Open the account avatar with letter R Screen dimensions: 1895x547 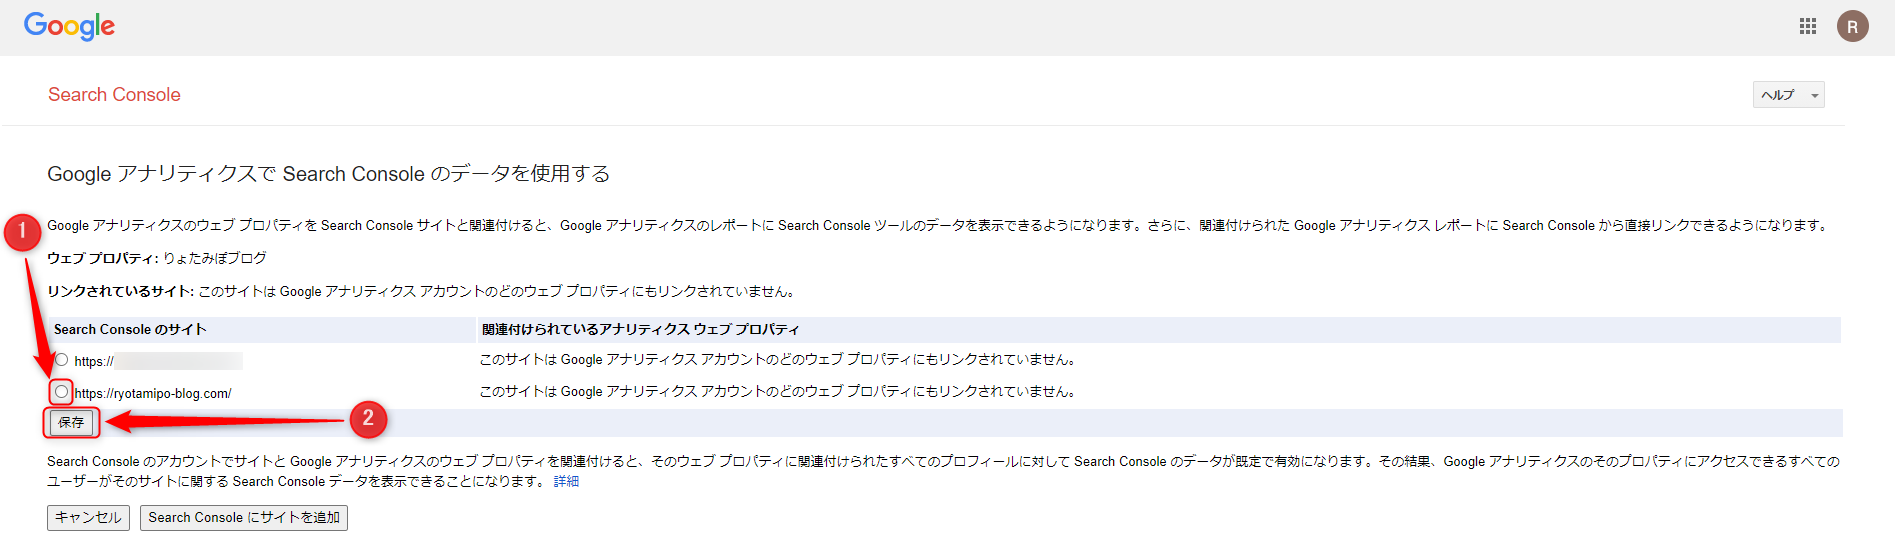pyautogui.click(x=1852, y=27)
